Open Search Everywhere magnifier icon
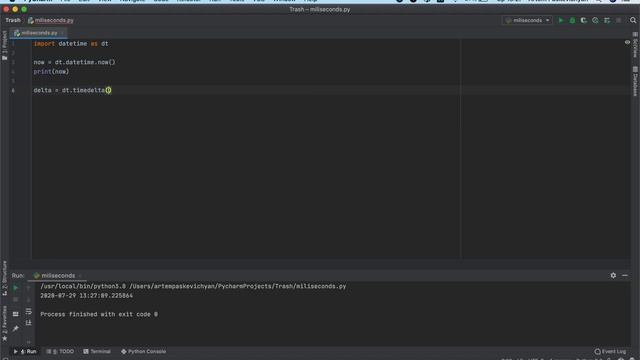Image resolution: width=640 pixels, height=360 pixels. 633,20
